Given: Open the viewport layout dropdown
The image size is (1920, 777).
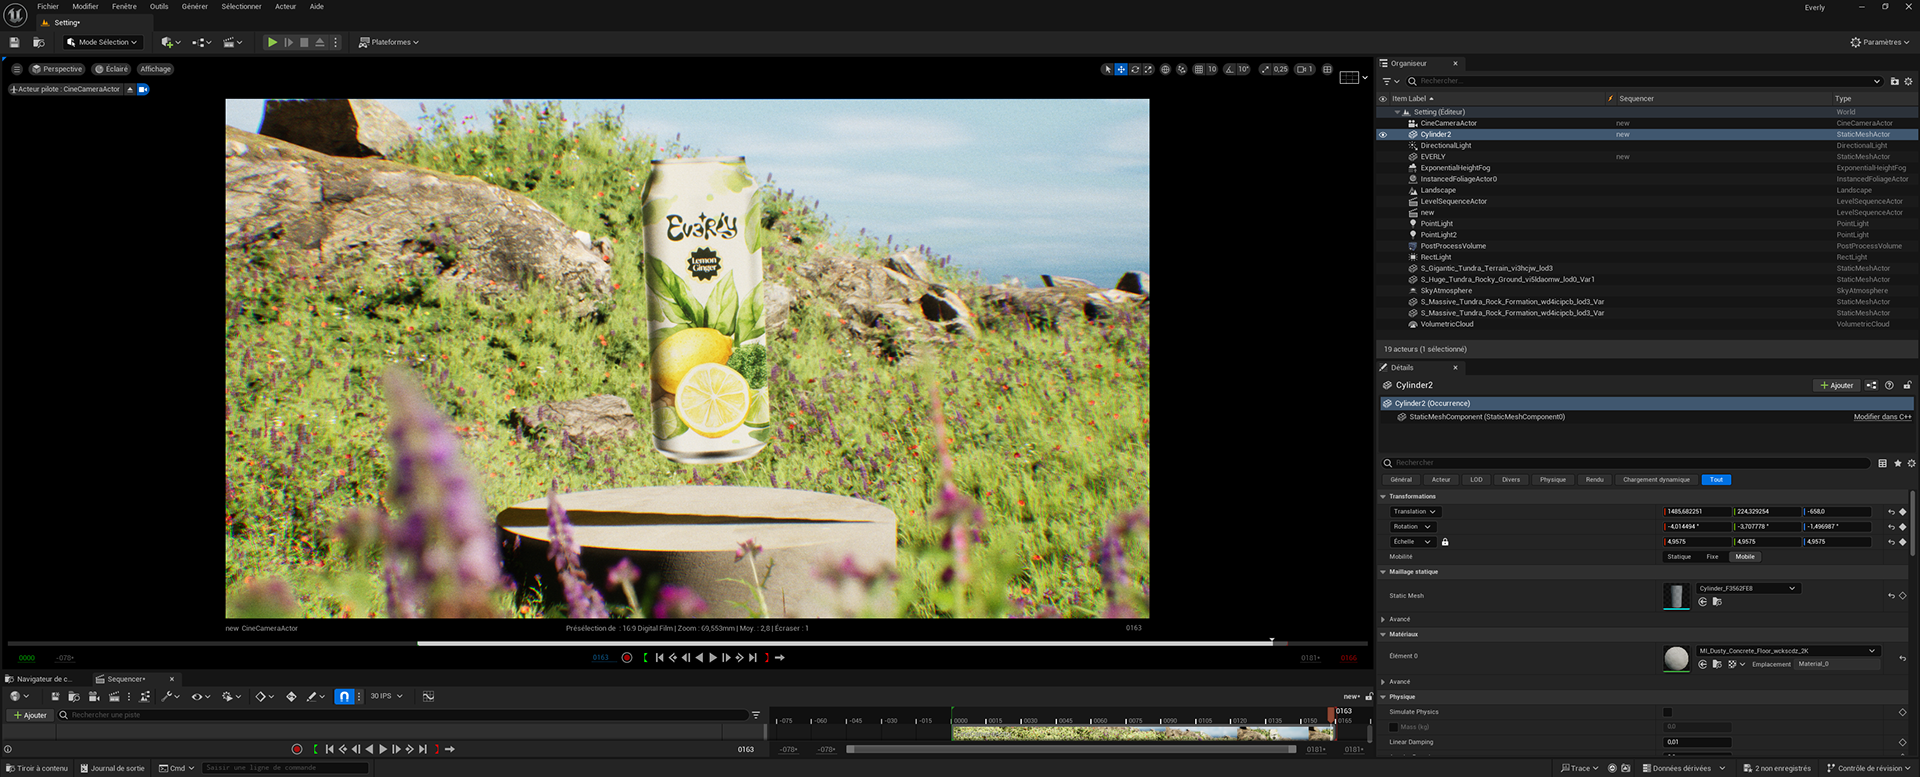Looking at the screenshot, I should [1353, 77].
